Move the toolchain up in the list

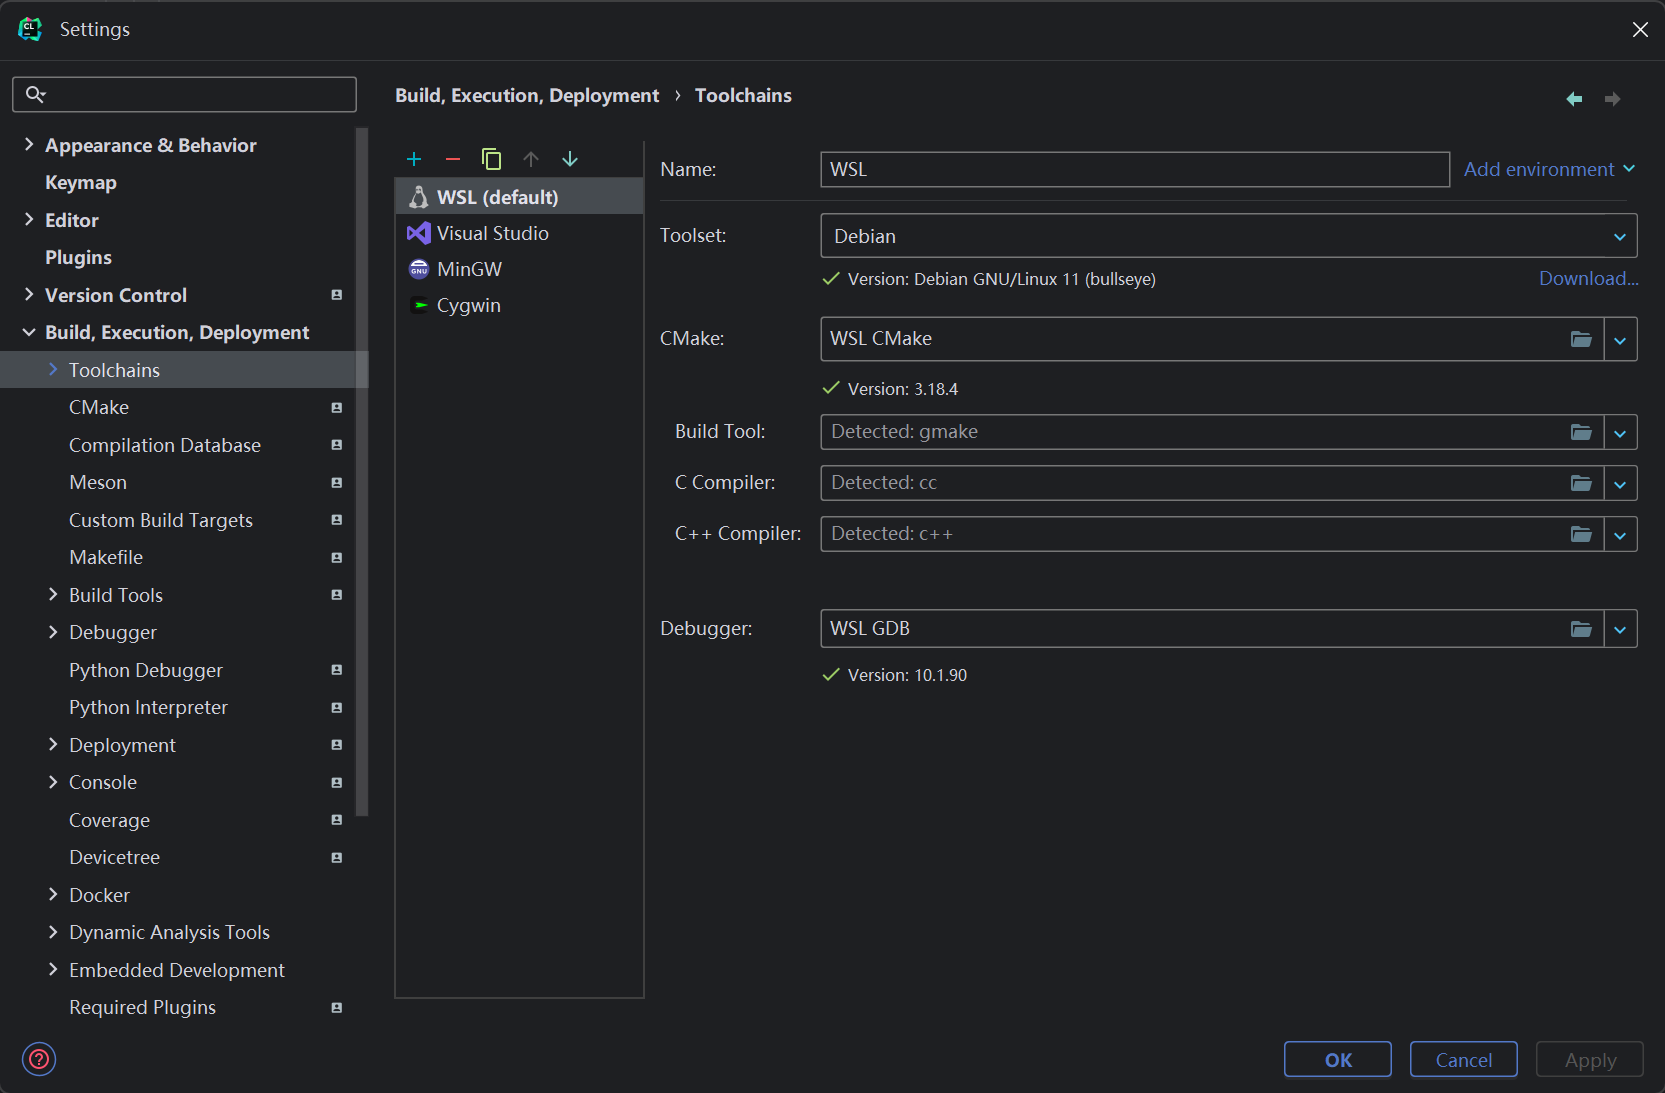click(x=531, y=159)
